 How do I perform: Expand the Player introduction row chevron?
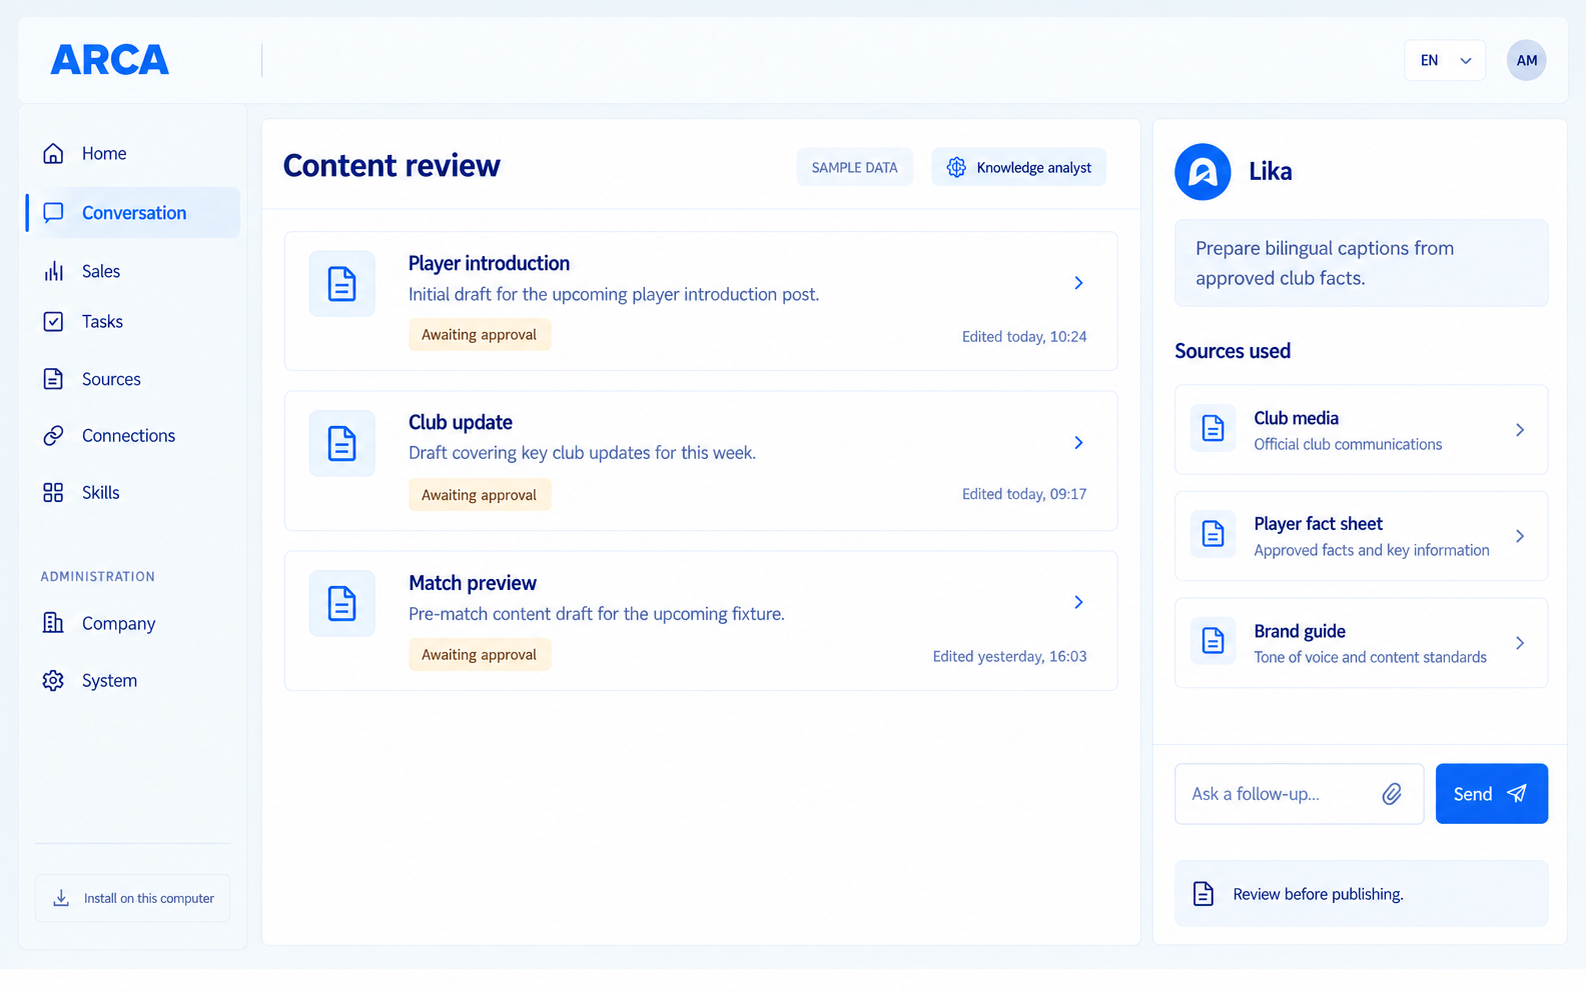click(x=1078, y=283)
